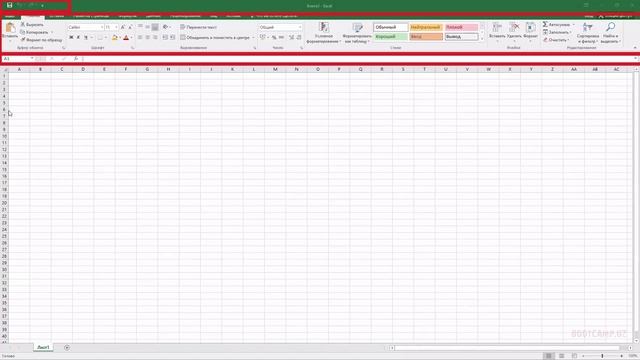Click the percent style icon
640x360 pixels.
pyautogui.click(x=274, y=37)
